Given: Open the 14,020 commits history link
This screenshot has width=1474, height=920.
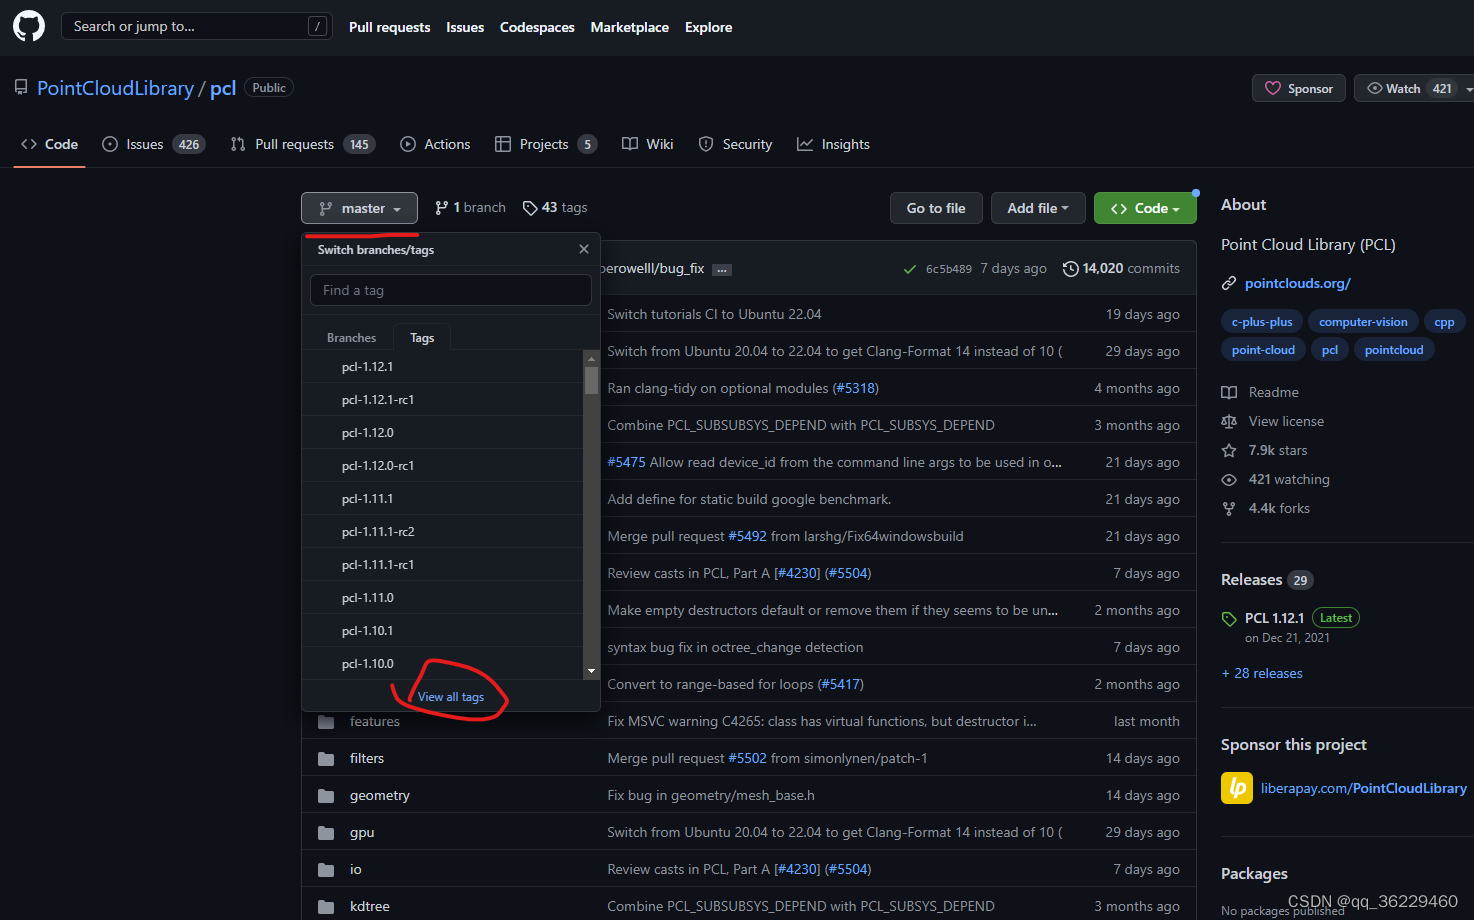Looking at the screenshot, I should pos(1121,268).
